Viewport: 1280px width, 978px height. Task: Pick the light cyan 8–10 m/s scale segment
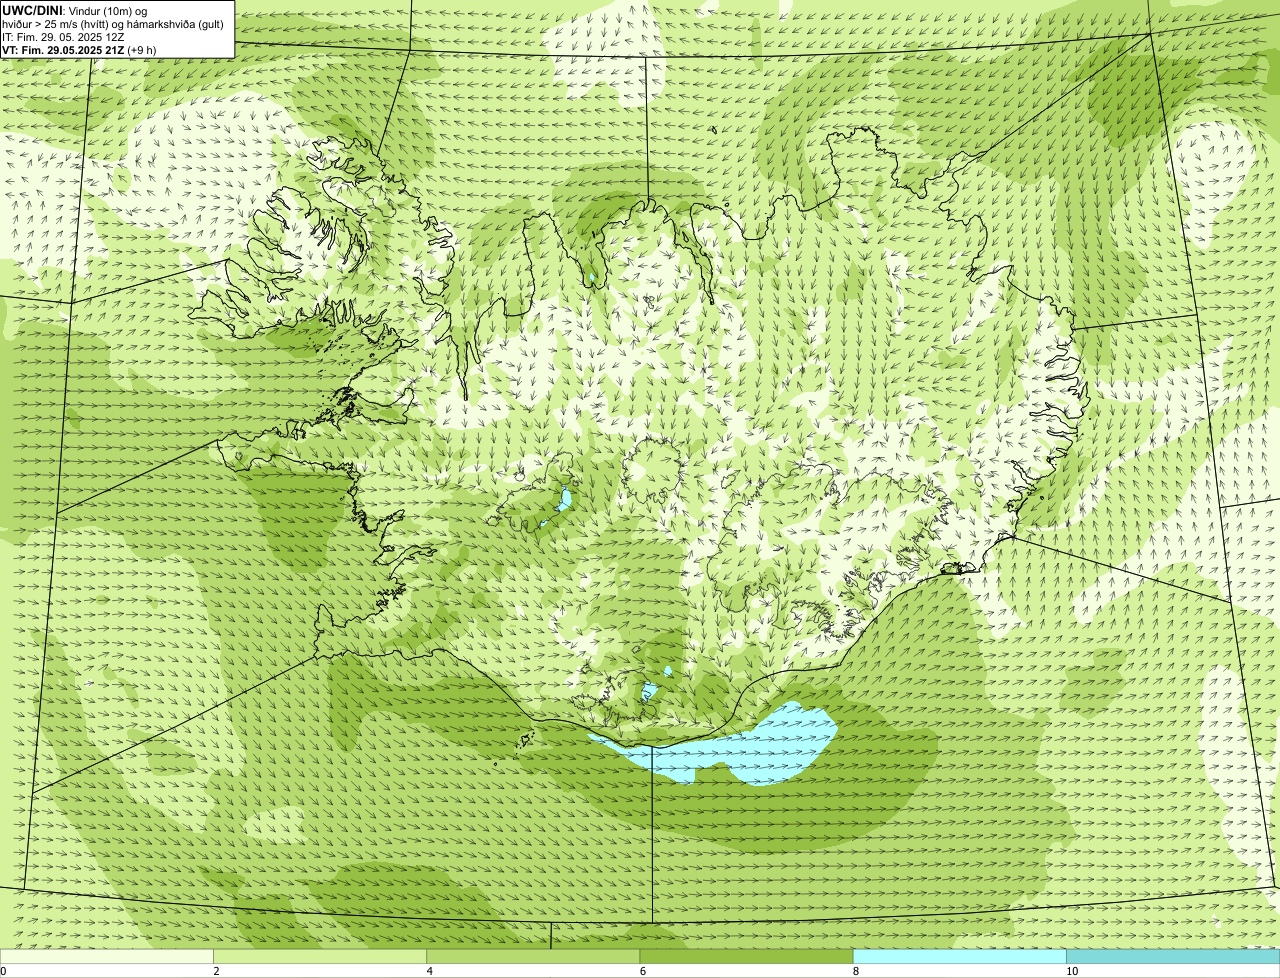pyautogui.click(x=959, y=957)
